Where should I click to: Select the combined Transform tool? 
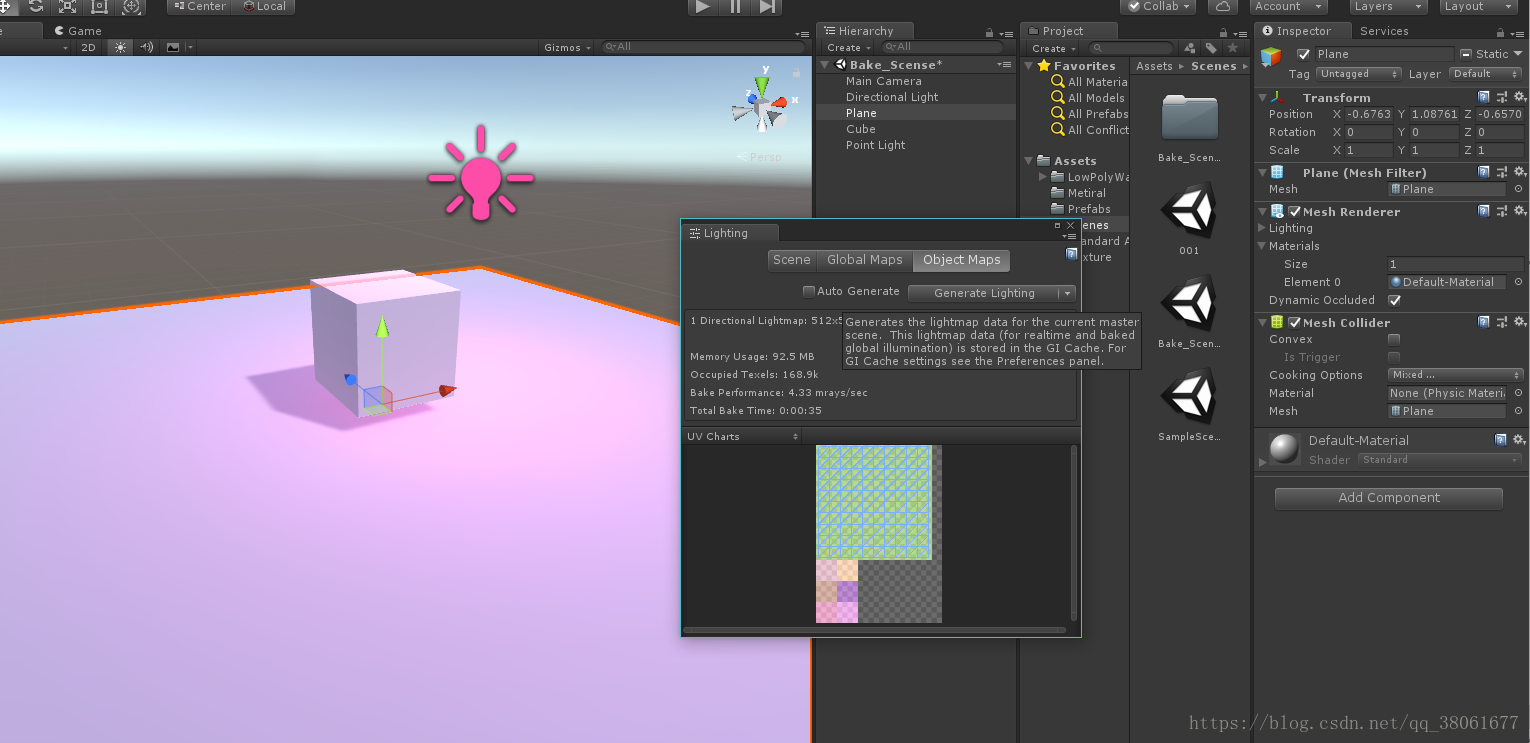click(131, 6)
